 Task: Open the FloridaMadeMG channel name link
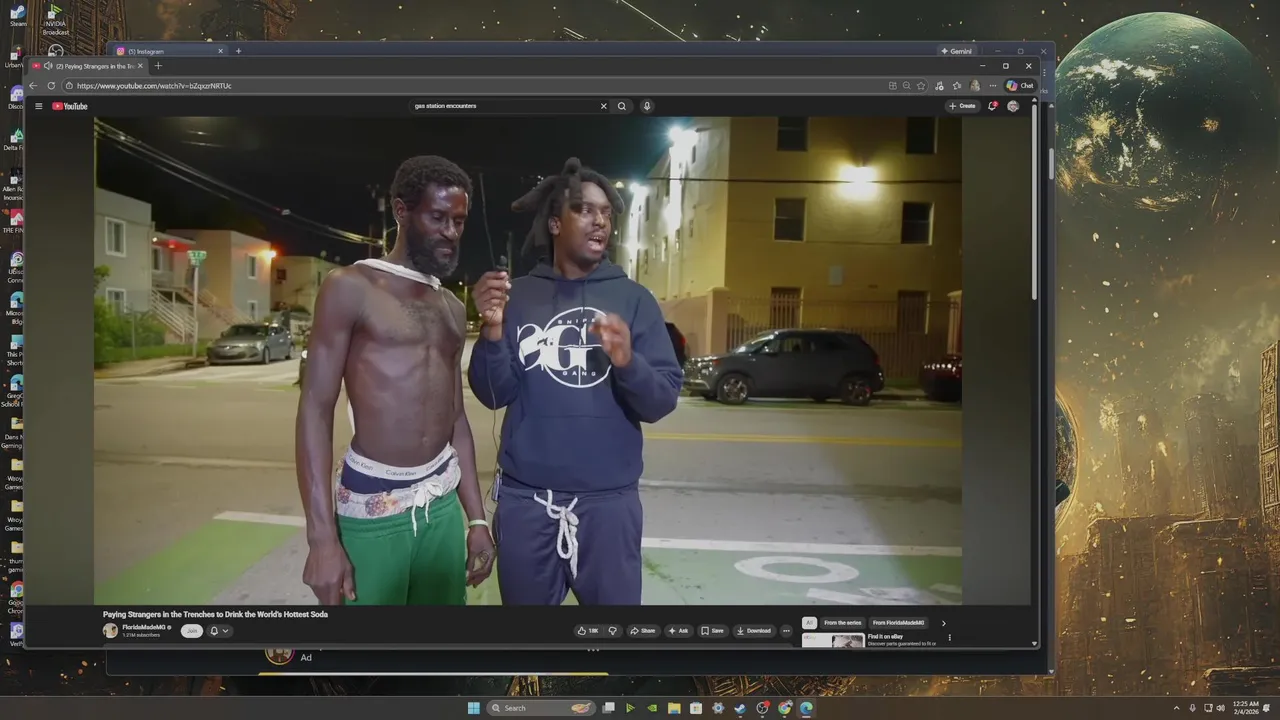[x=144, y=627]
